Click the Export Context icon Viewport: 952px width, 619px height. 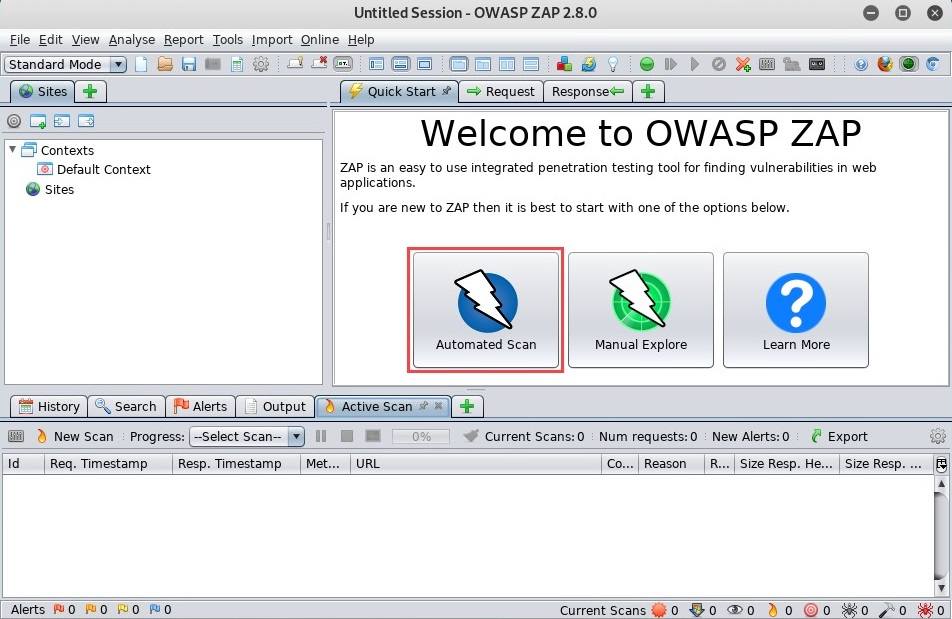pos(86,121)
